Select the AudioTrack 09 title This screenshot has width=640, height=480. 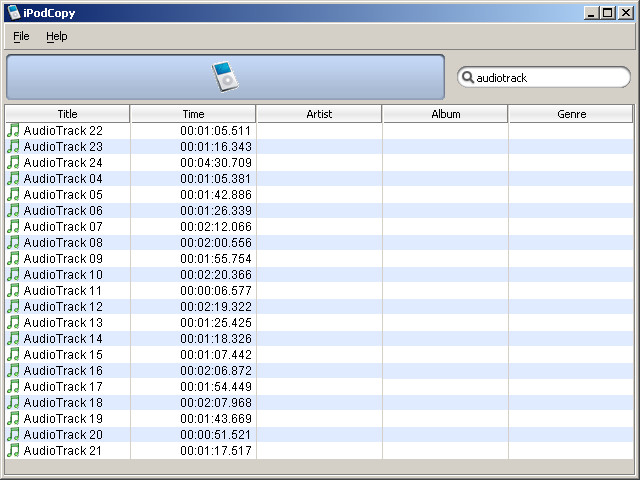(63, 258)
